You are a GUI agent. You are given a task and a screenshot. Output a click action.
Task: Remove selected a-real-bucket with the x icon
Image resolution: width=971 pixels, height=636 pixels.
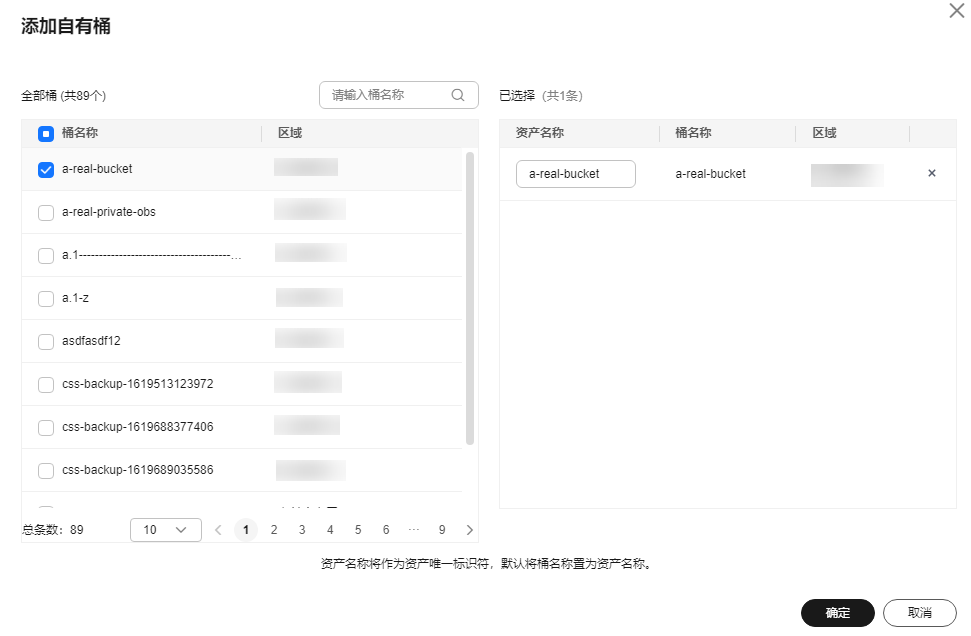click(932, 173)
